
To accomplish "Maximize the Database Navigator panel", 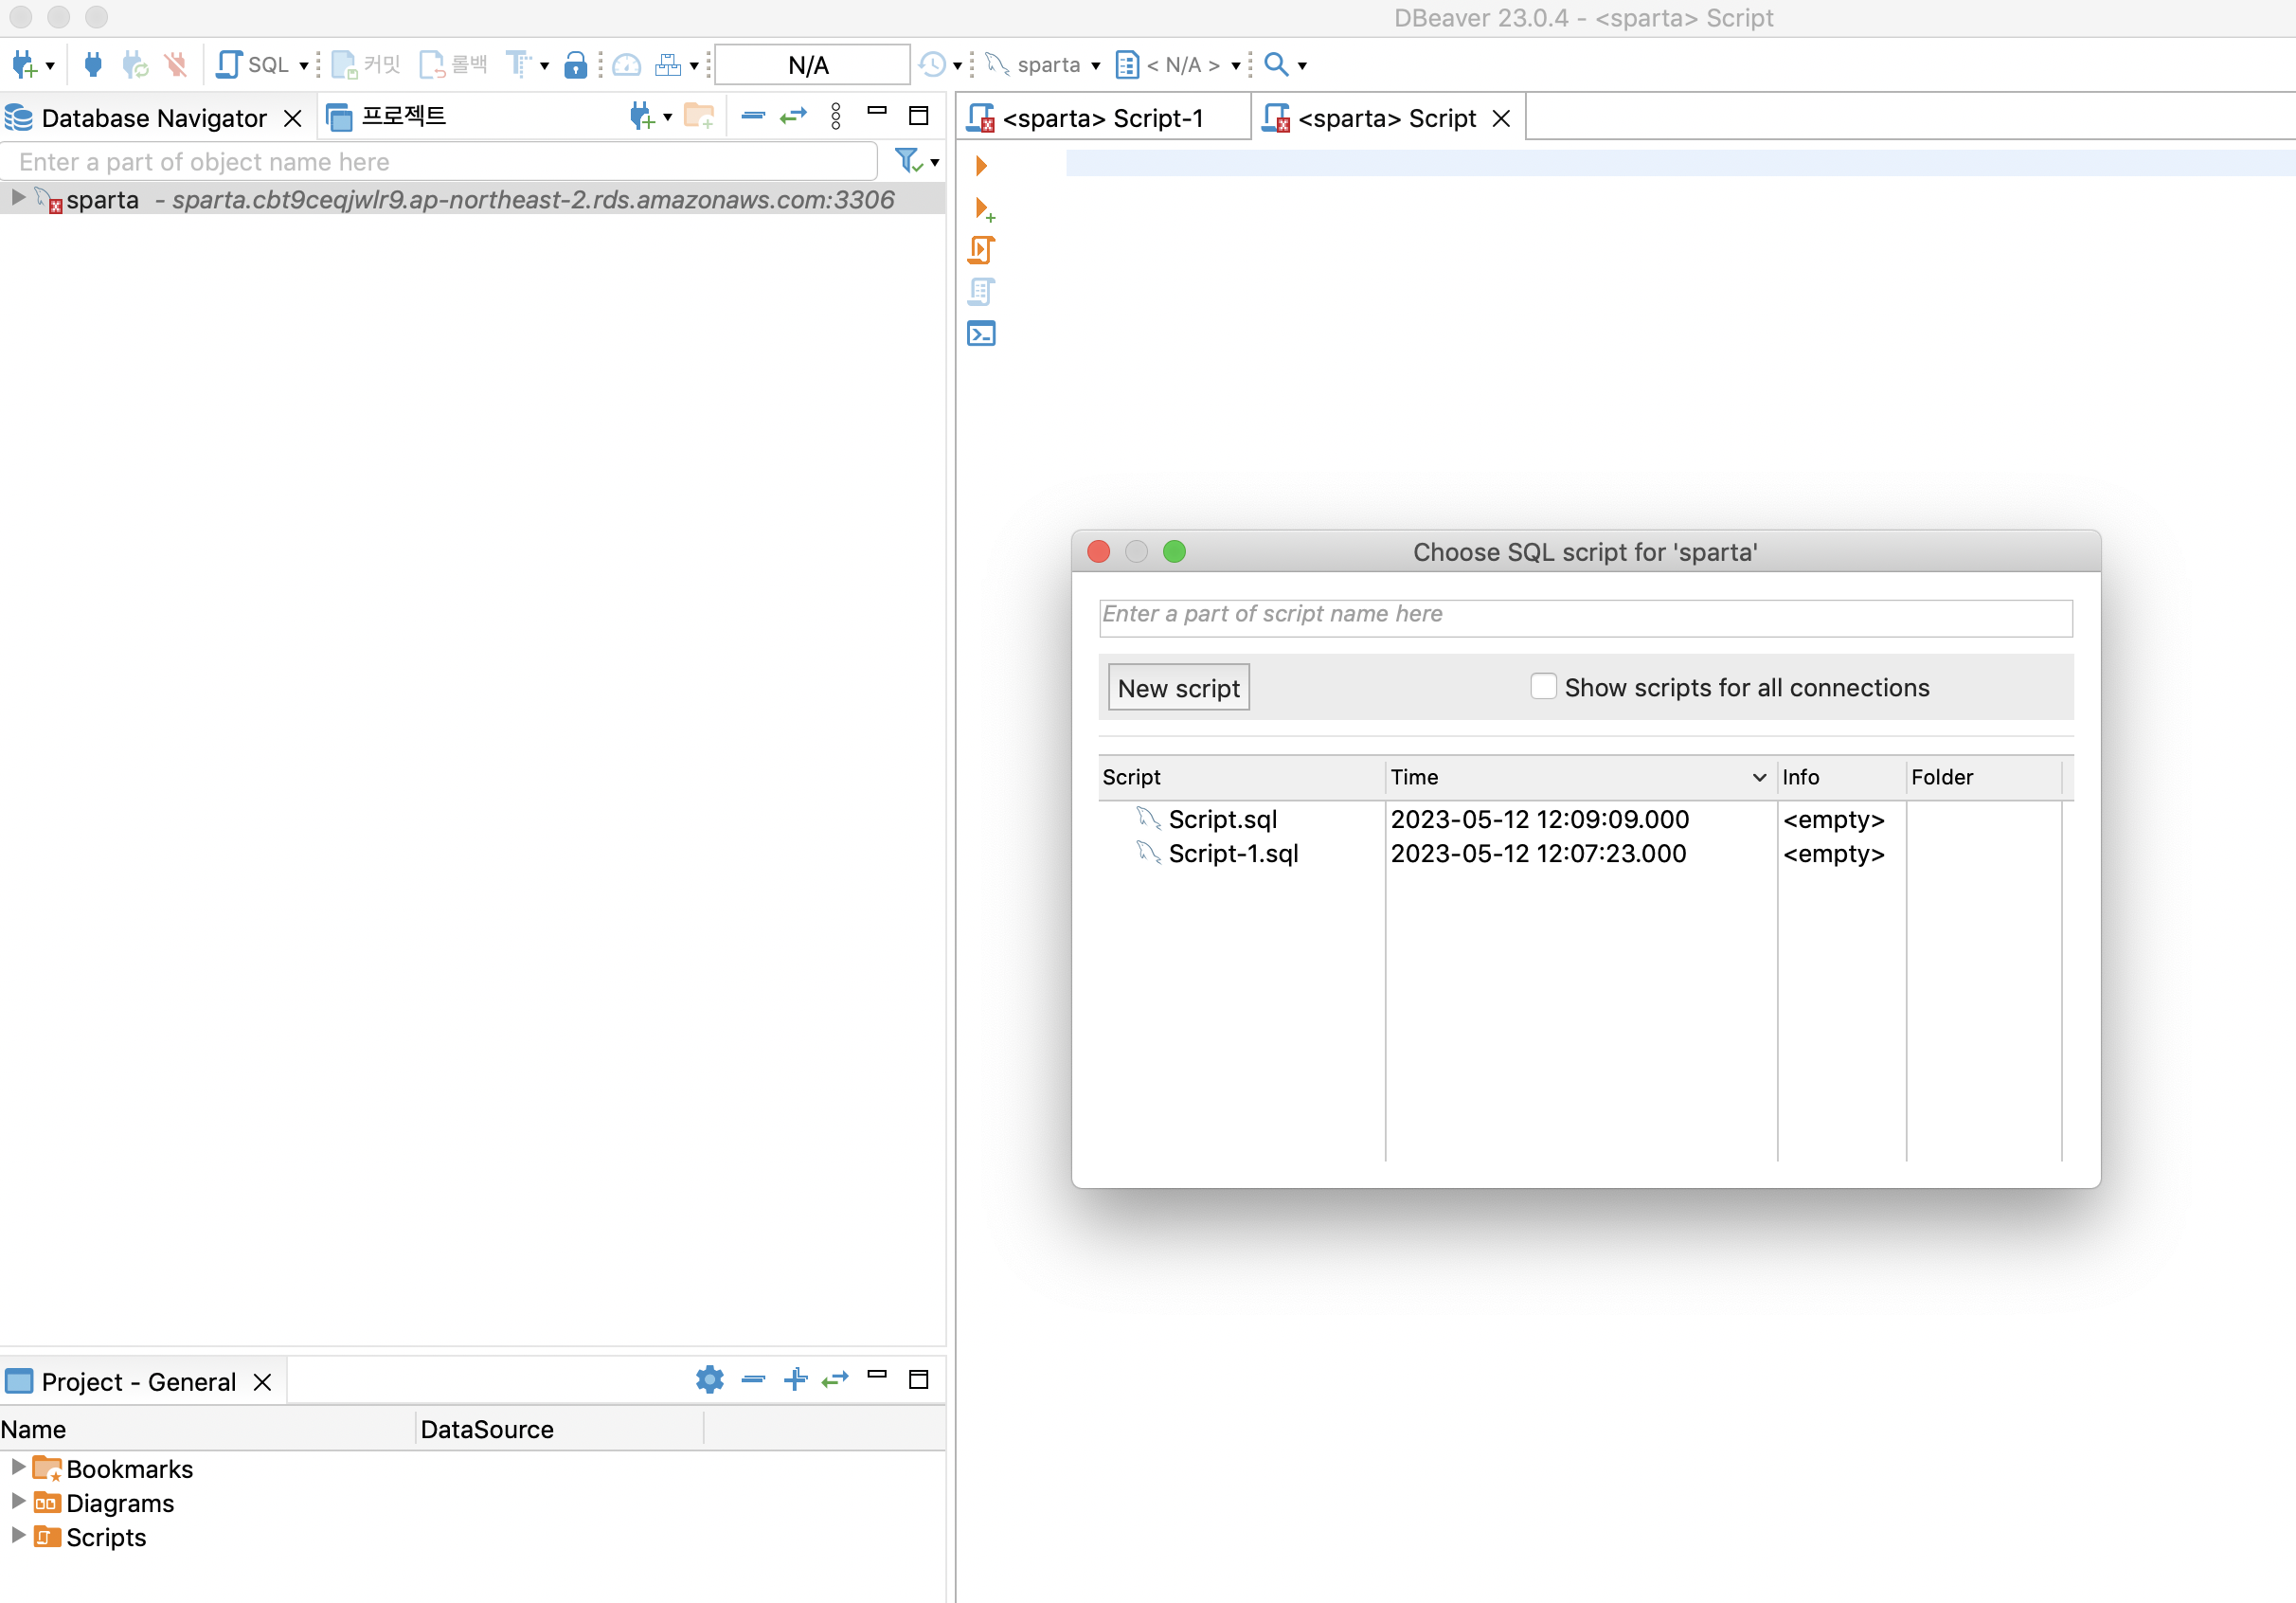I will click(x=919, y=116).
